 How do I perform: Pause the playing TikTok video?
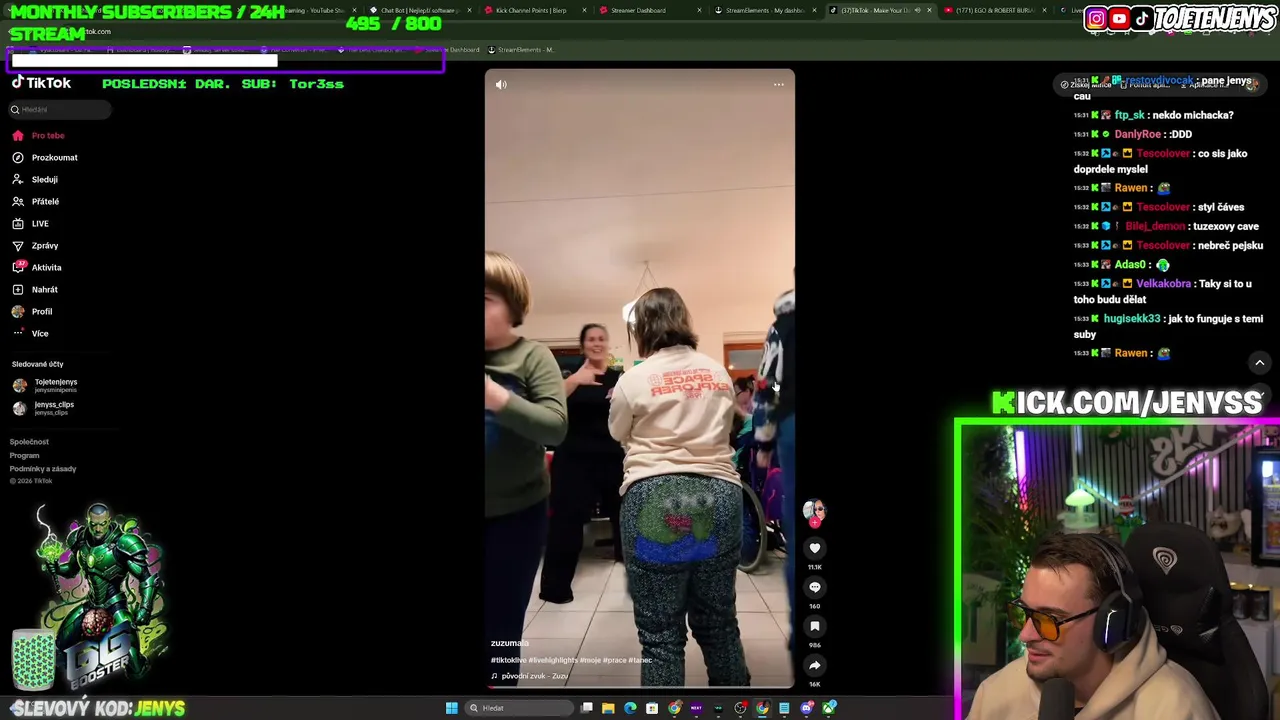point(640,378)
